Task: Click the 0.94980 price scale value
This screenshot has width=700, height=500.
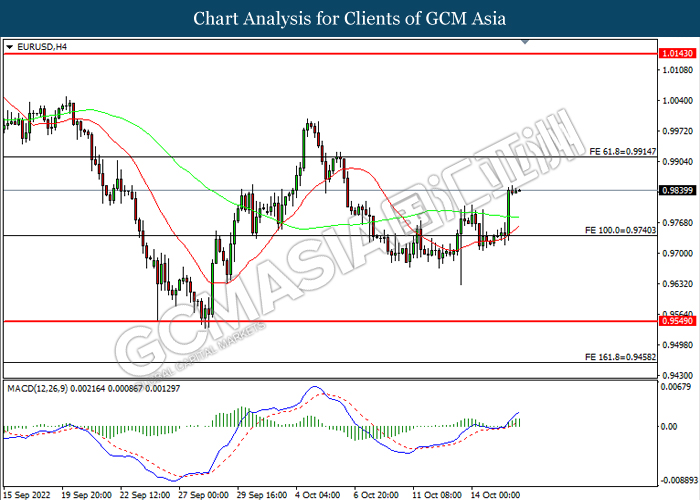Action: [x=678, y=345]
